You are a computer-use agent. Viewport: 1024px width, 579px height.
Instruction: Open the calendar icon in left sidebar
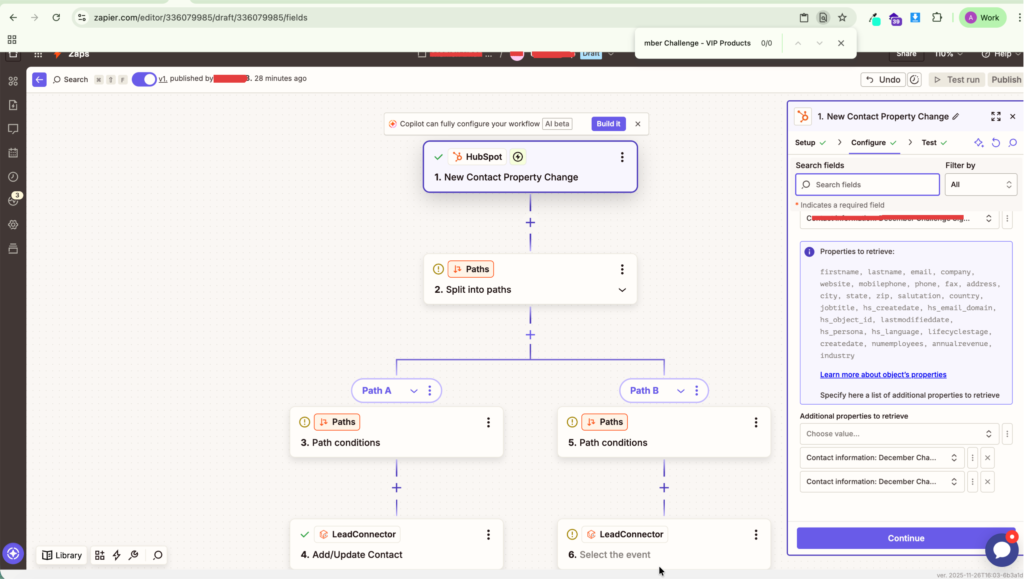12,153
